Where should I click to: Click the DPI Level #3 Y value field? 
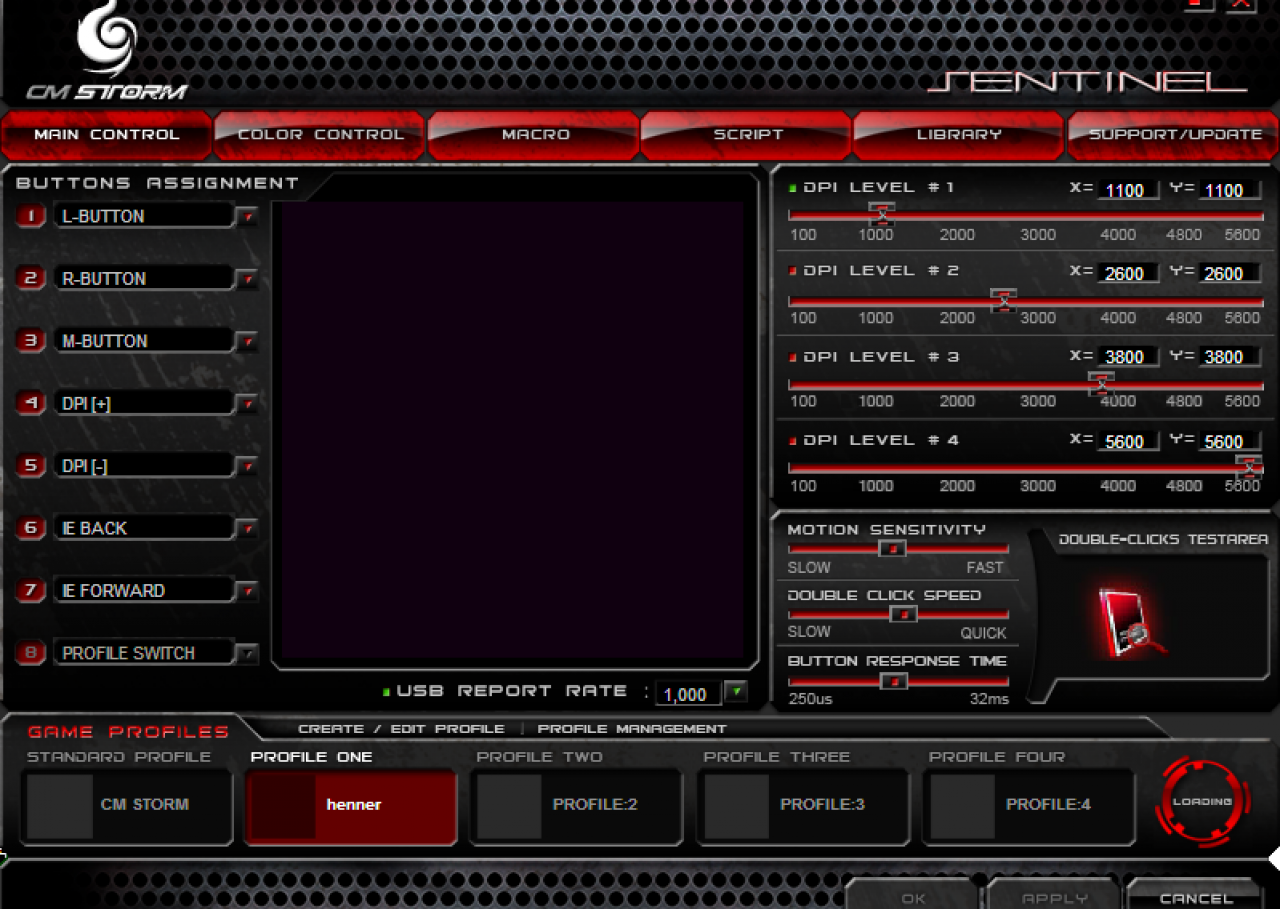pyautogui.click(x=1230, y=357)
